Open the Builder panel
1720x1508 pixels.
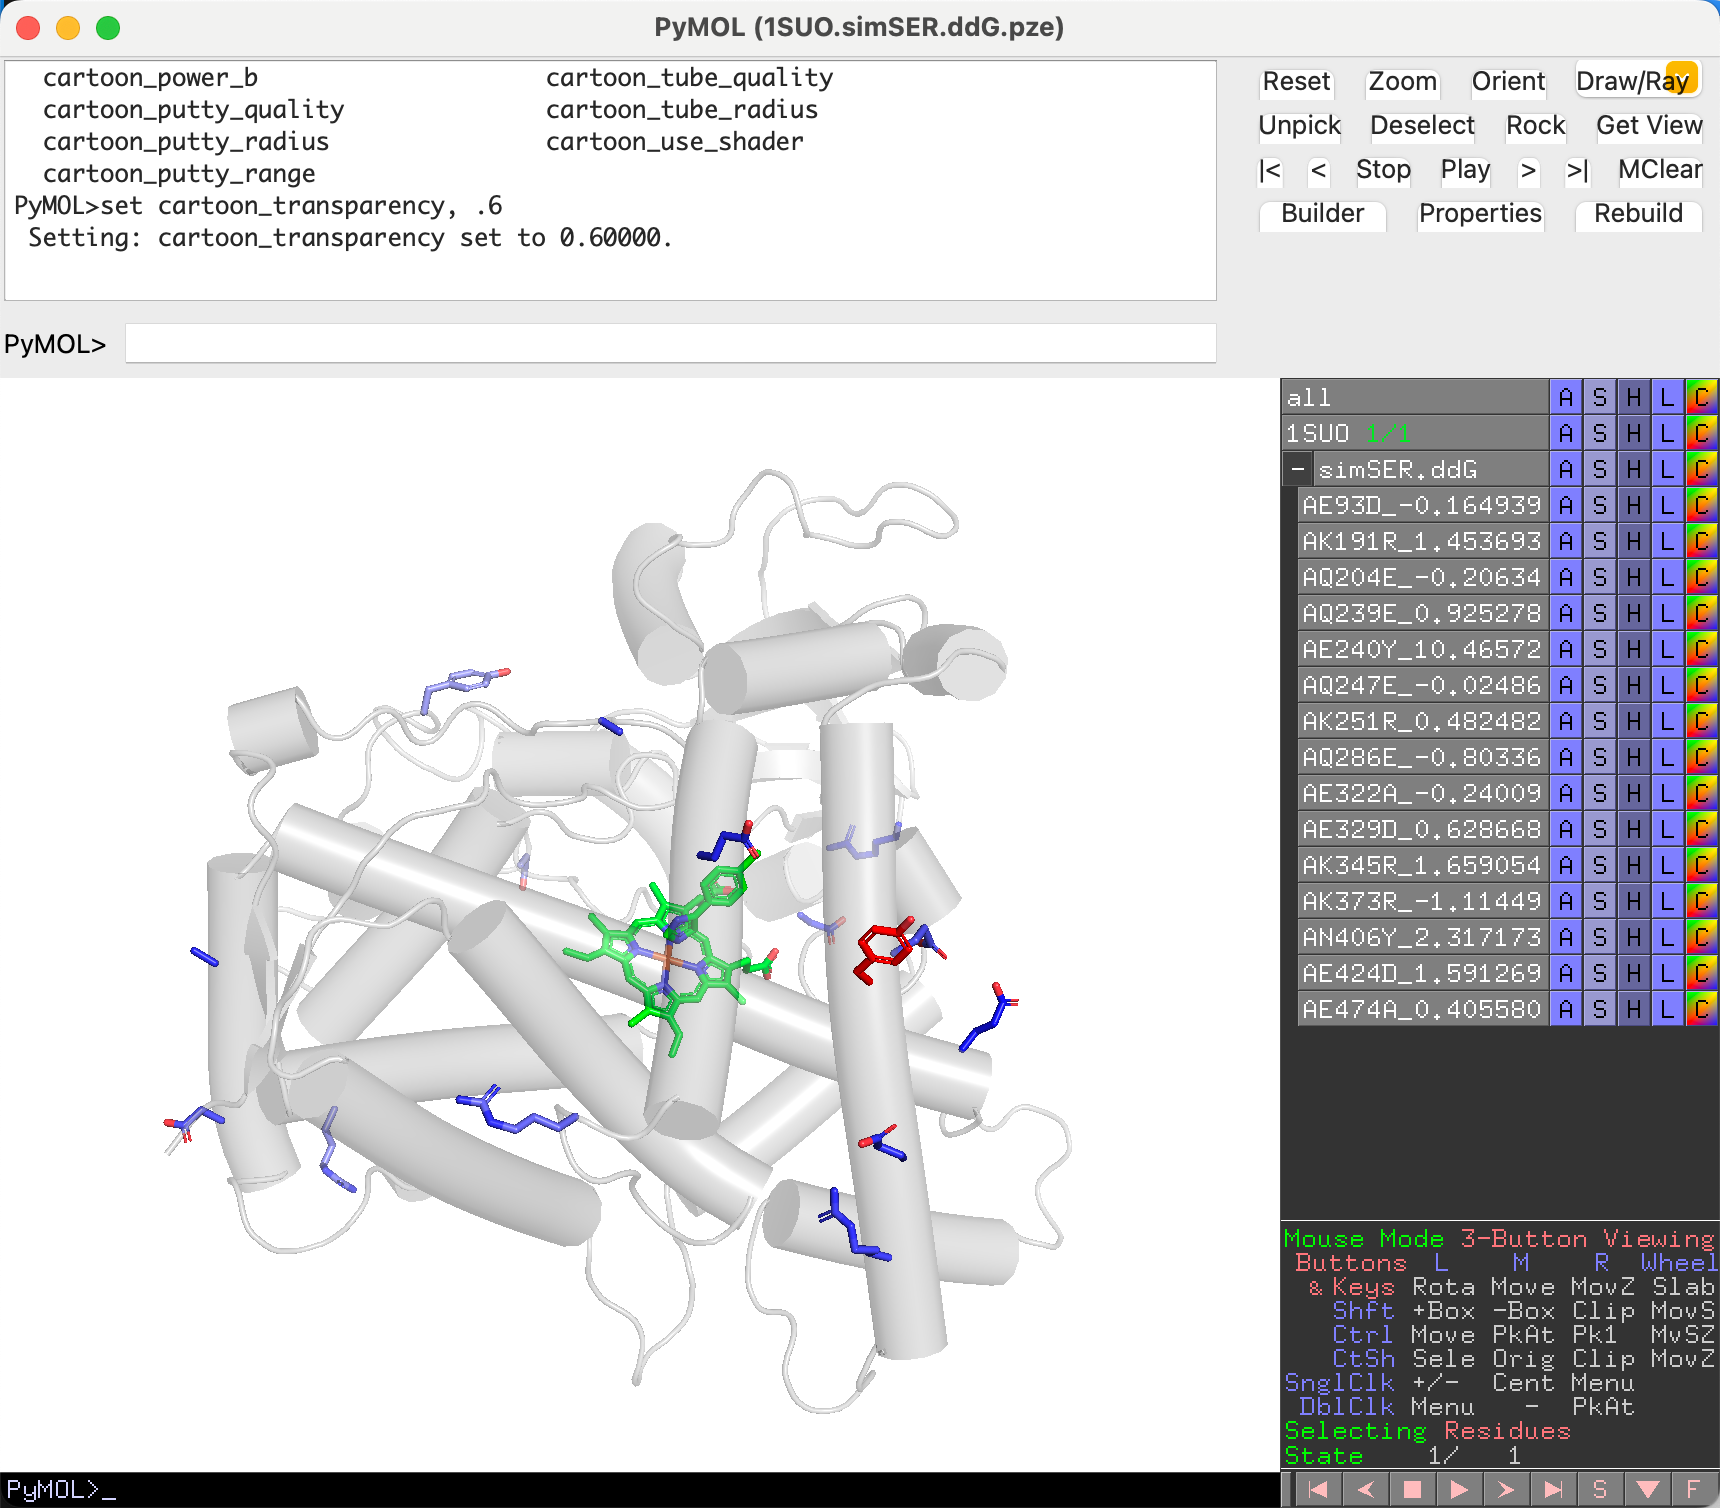click(1322, 214)
